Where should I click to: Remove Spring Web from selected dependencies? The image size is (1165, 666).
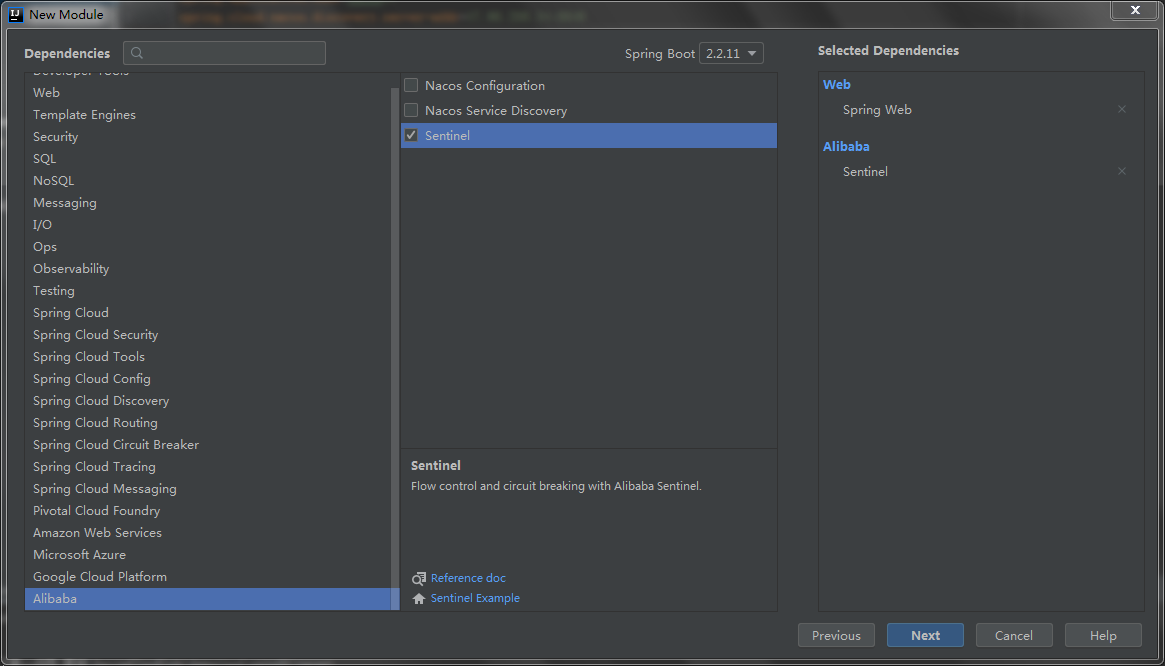pos(1122,109)
